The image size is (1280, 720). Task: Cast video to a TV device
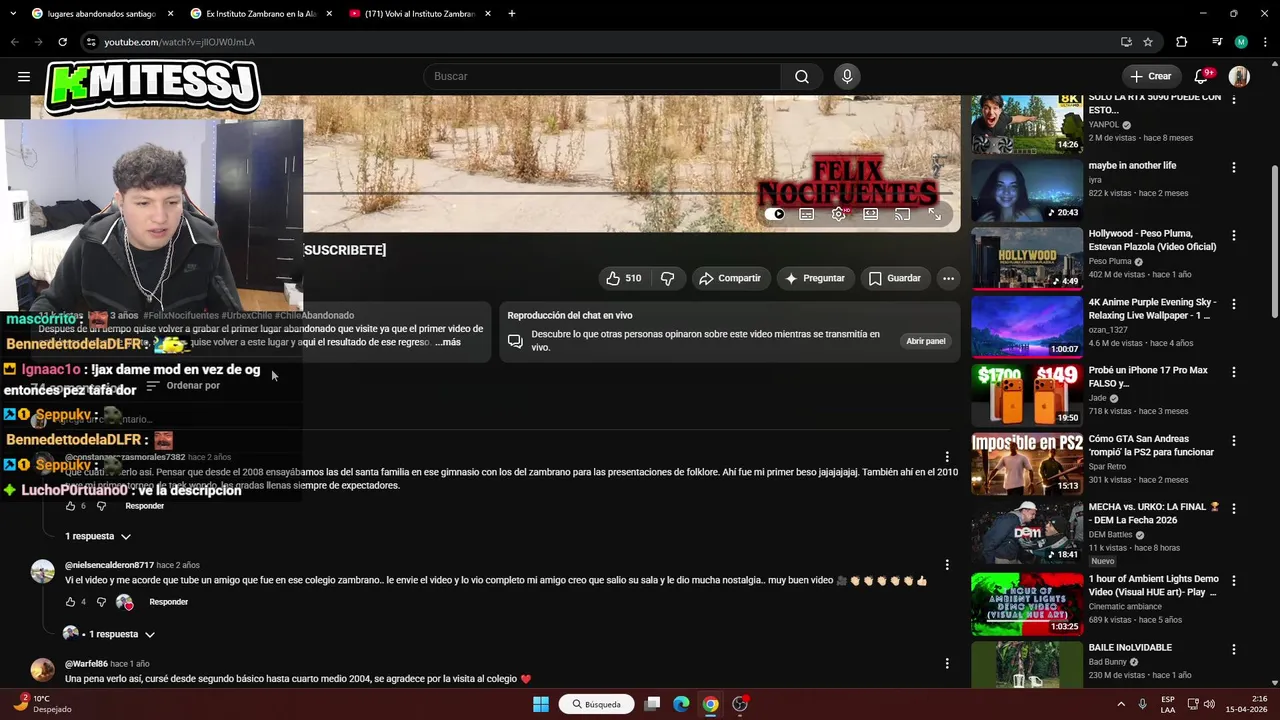coord(902,214)
